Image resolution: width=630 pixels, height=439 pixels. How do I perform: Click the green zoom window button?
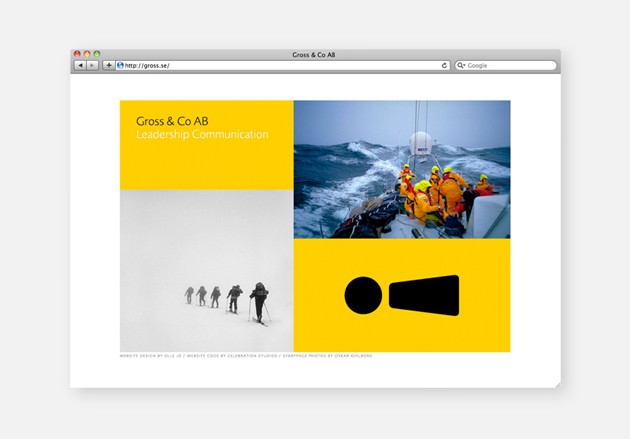[97, 54]
